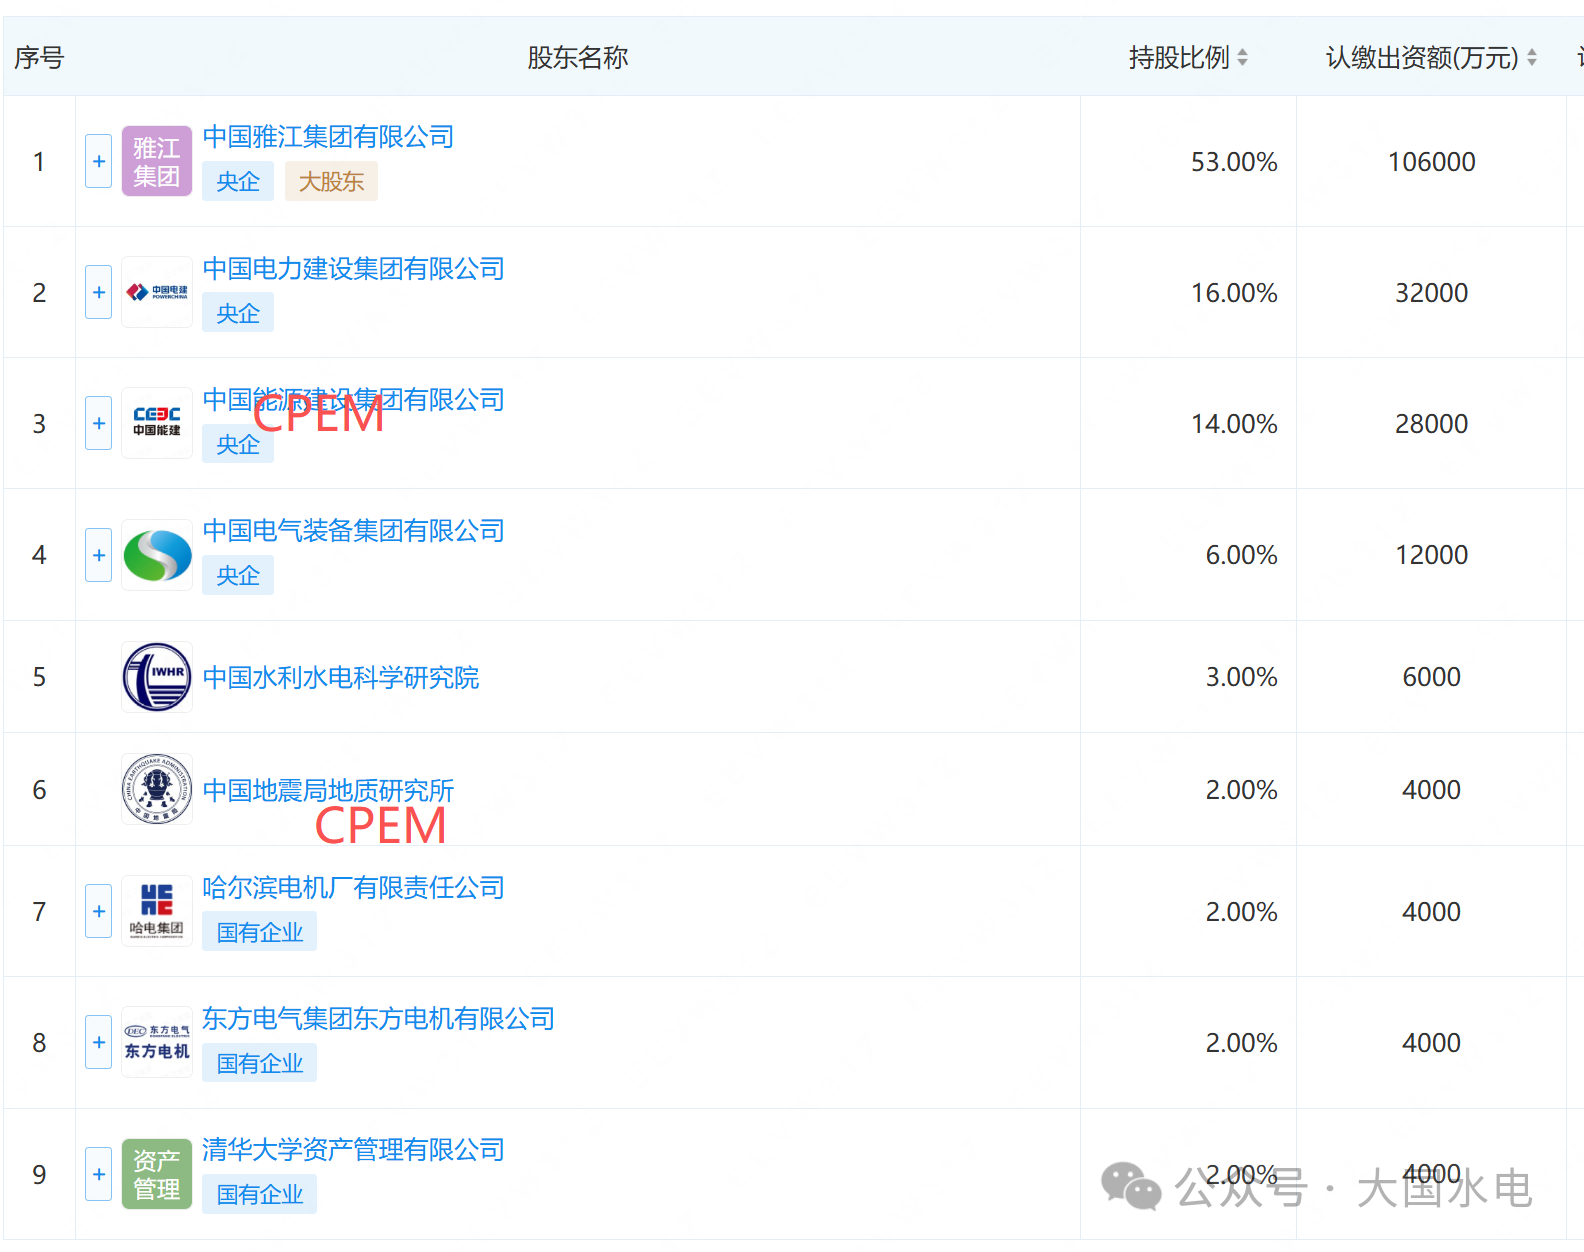This screenshot has height=1252, width=1584.
Task: Click the PowerChina 中国电建 logo
Action: [x=156, y=292]
